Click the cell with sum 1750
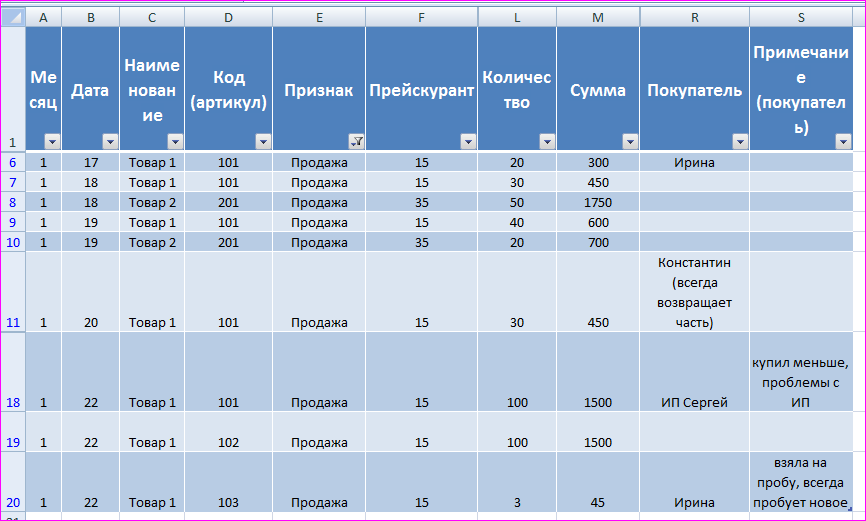The image size is (866, 521). 598,202
